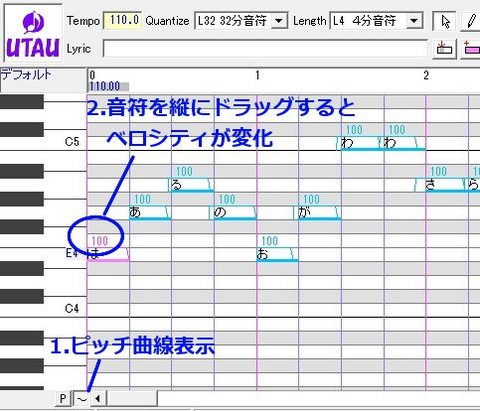This screenshot has width=480, height=411.
Task: Select the お note at E4
Action: tap(277, 254)
